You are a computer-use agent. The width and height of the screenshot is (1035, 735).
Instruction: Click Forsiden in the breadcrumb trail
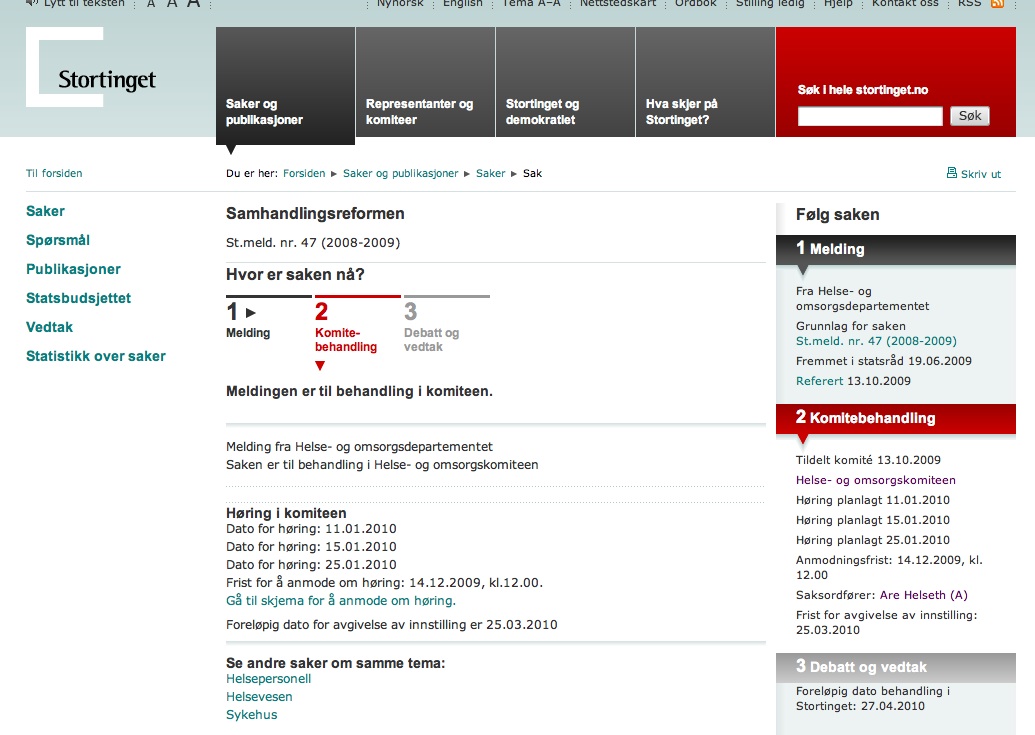[x=304, y=174]
